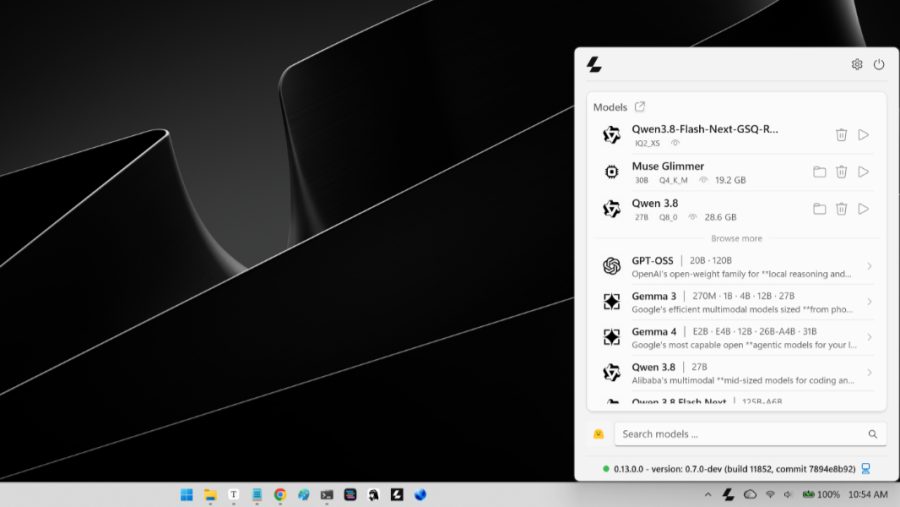Image resolution: width=900 pixels, height=507 pixels.
Task: Click the green status dot in the footer
Action: pos(606,469)
